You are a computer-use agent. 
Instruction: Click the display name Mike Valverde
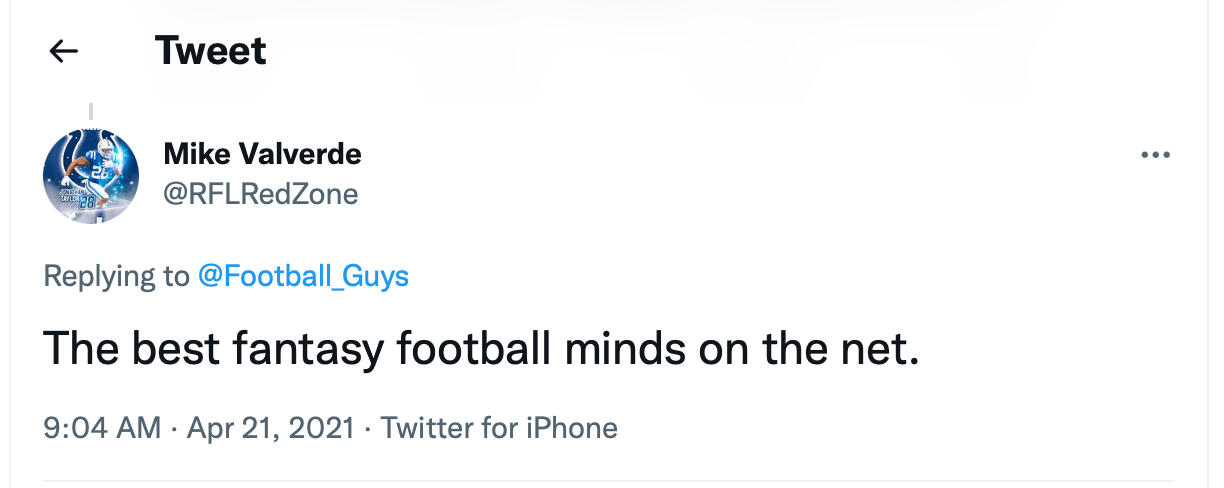(x=262, y=154)
